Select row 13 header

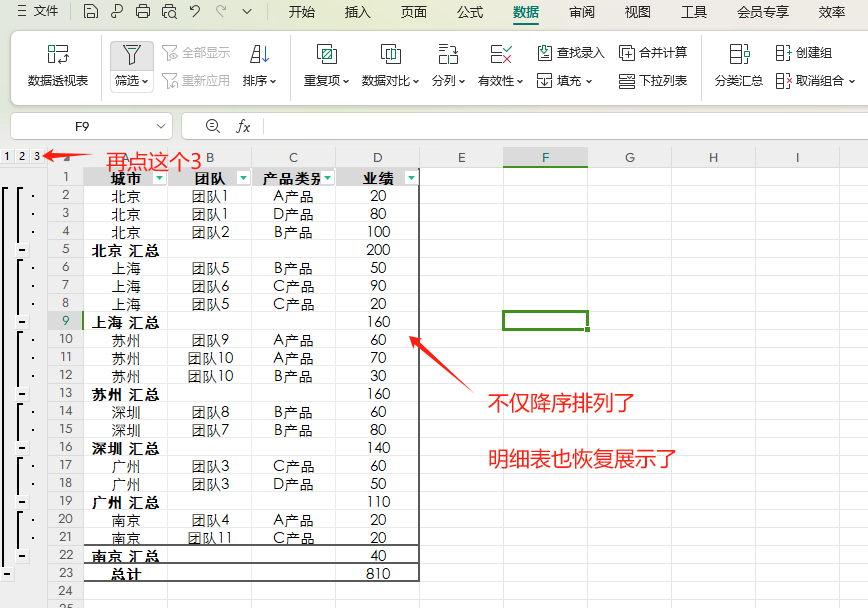(65, 393)
